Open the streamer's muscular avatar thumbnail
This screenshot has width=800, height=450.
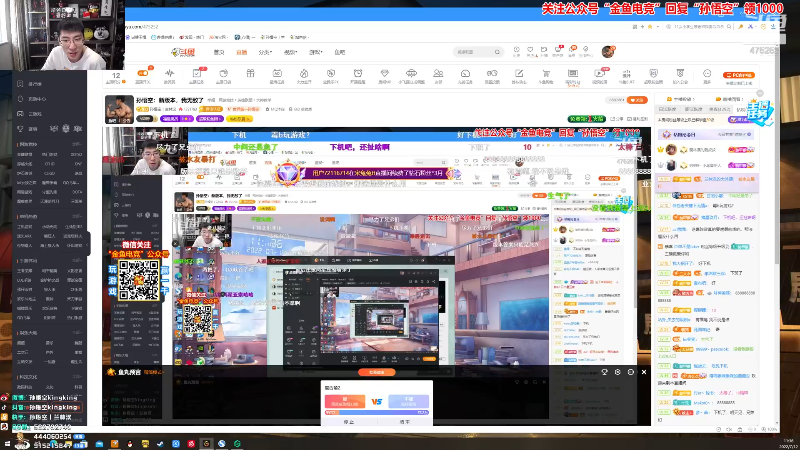coord(119,109)
